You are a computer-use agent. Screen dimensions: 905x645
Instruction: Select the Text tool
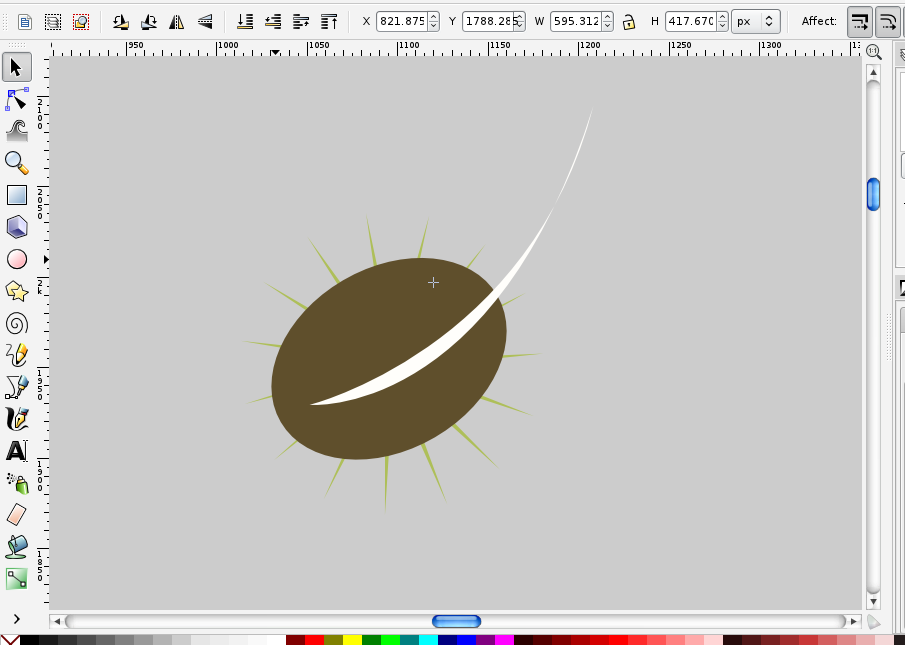16,451
